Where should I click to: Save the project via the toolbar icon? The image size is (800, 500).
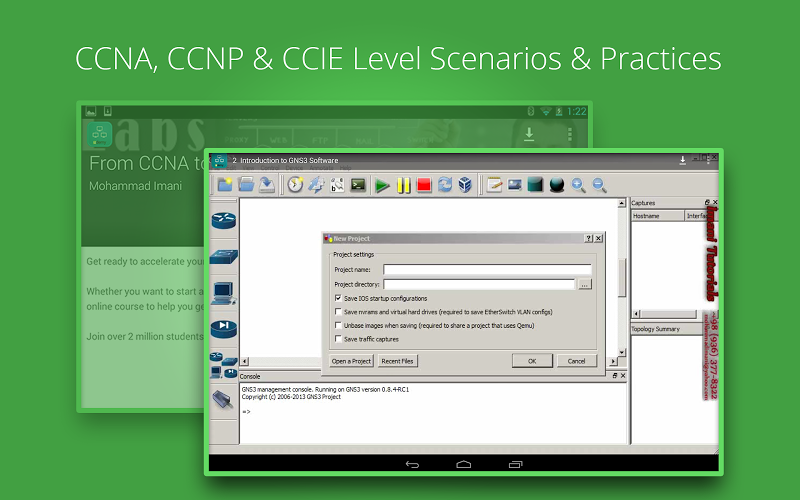(267, 184)
